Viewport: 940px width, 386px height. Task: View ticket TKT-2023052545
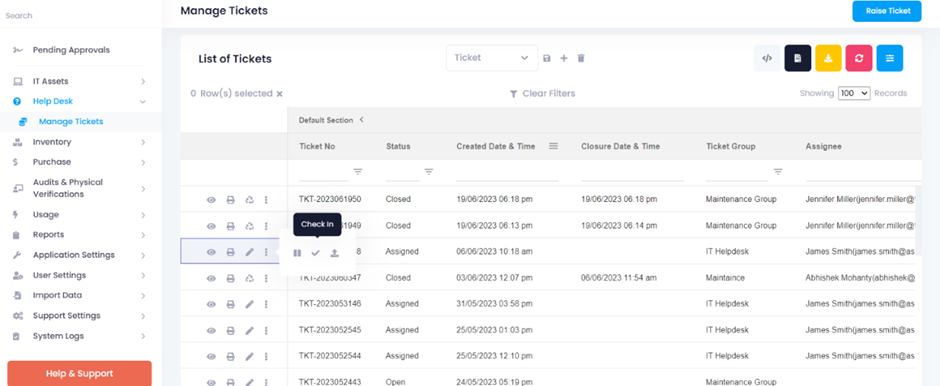point(211,330)
